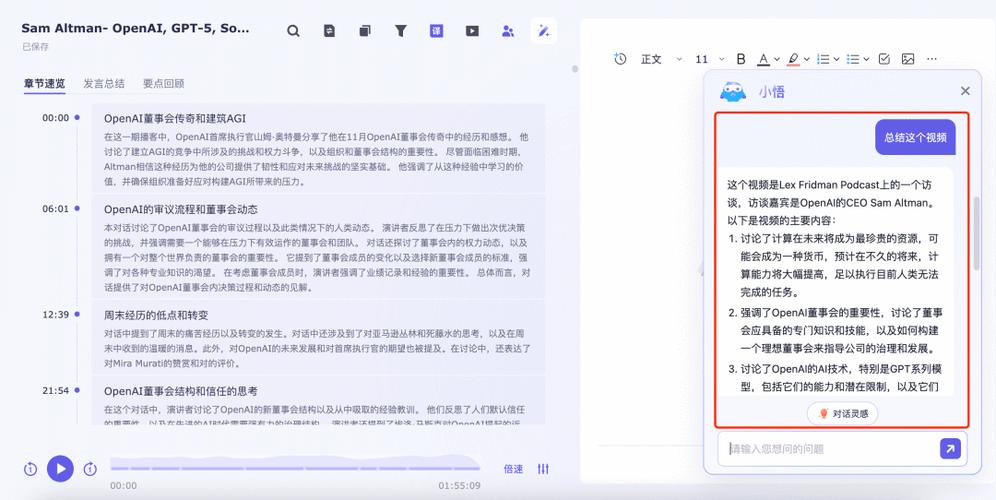Screen dimensions: 996x500
Task: Click the 对话灵感 suggestion button
Action: [842, 414]
